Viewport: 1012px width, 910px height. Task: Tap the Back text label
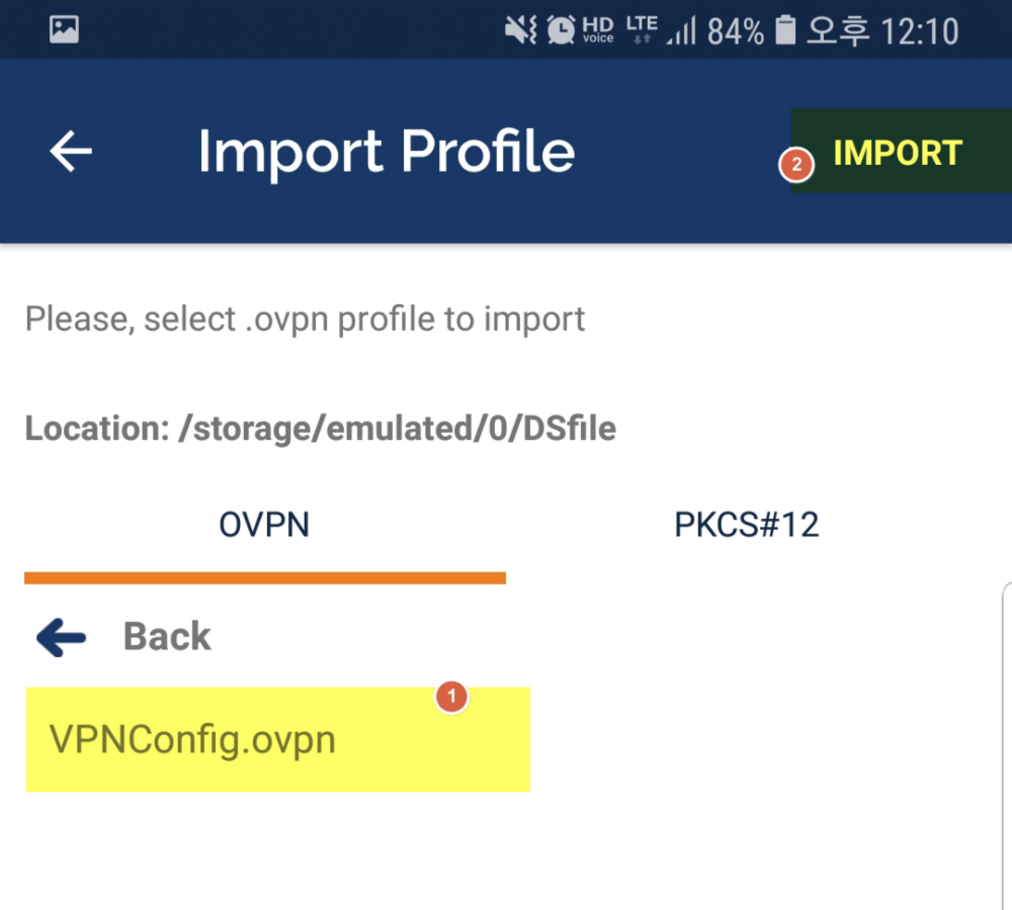tap(167, 637)
